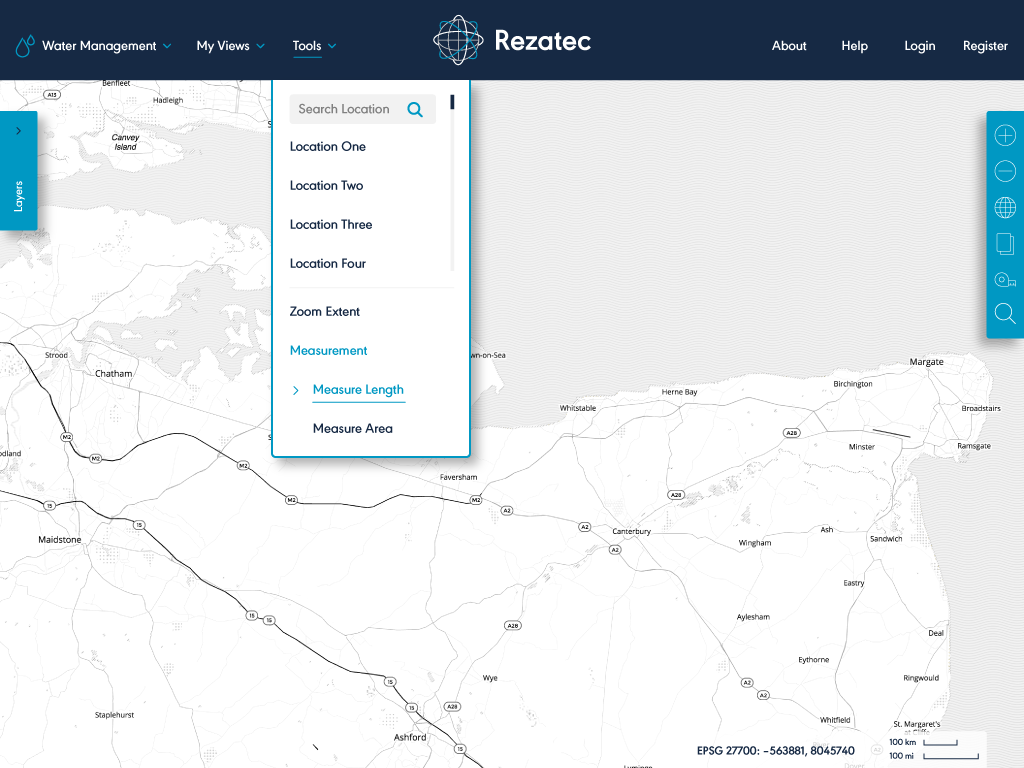Viewport: 1024px width, 768px height.
Task: Collapse the Tools dropdown menu
Action: 314,46
